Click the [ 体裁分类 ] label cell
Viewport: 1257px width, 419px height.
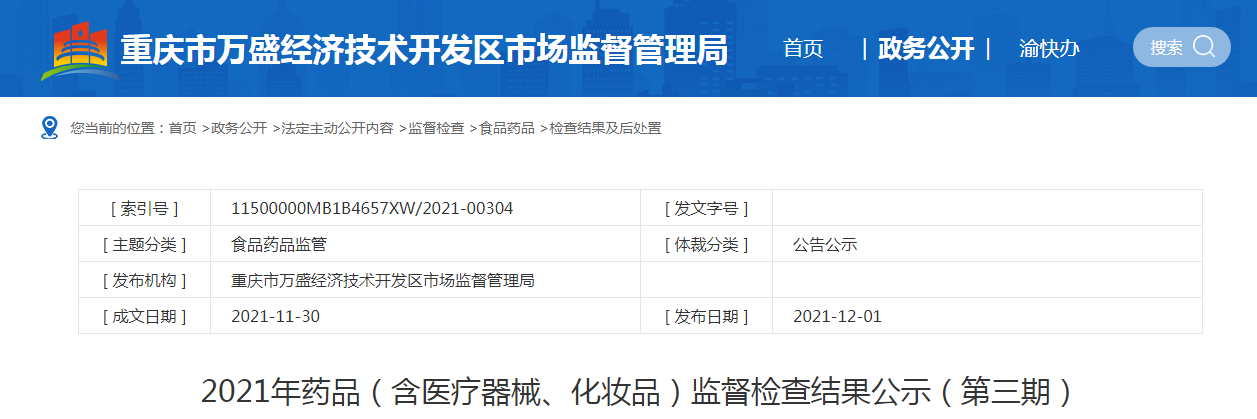point(706,244)
